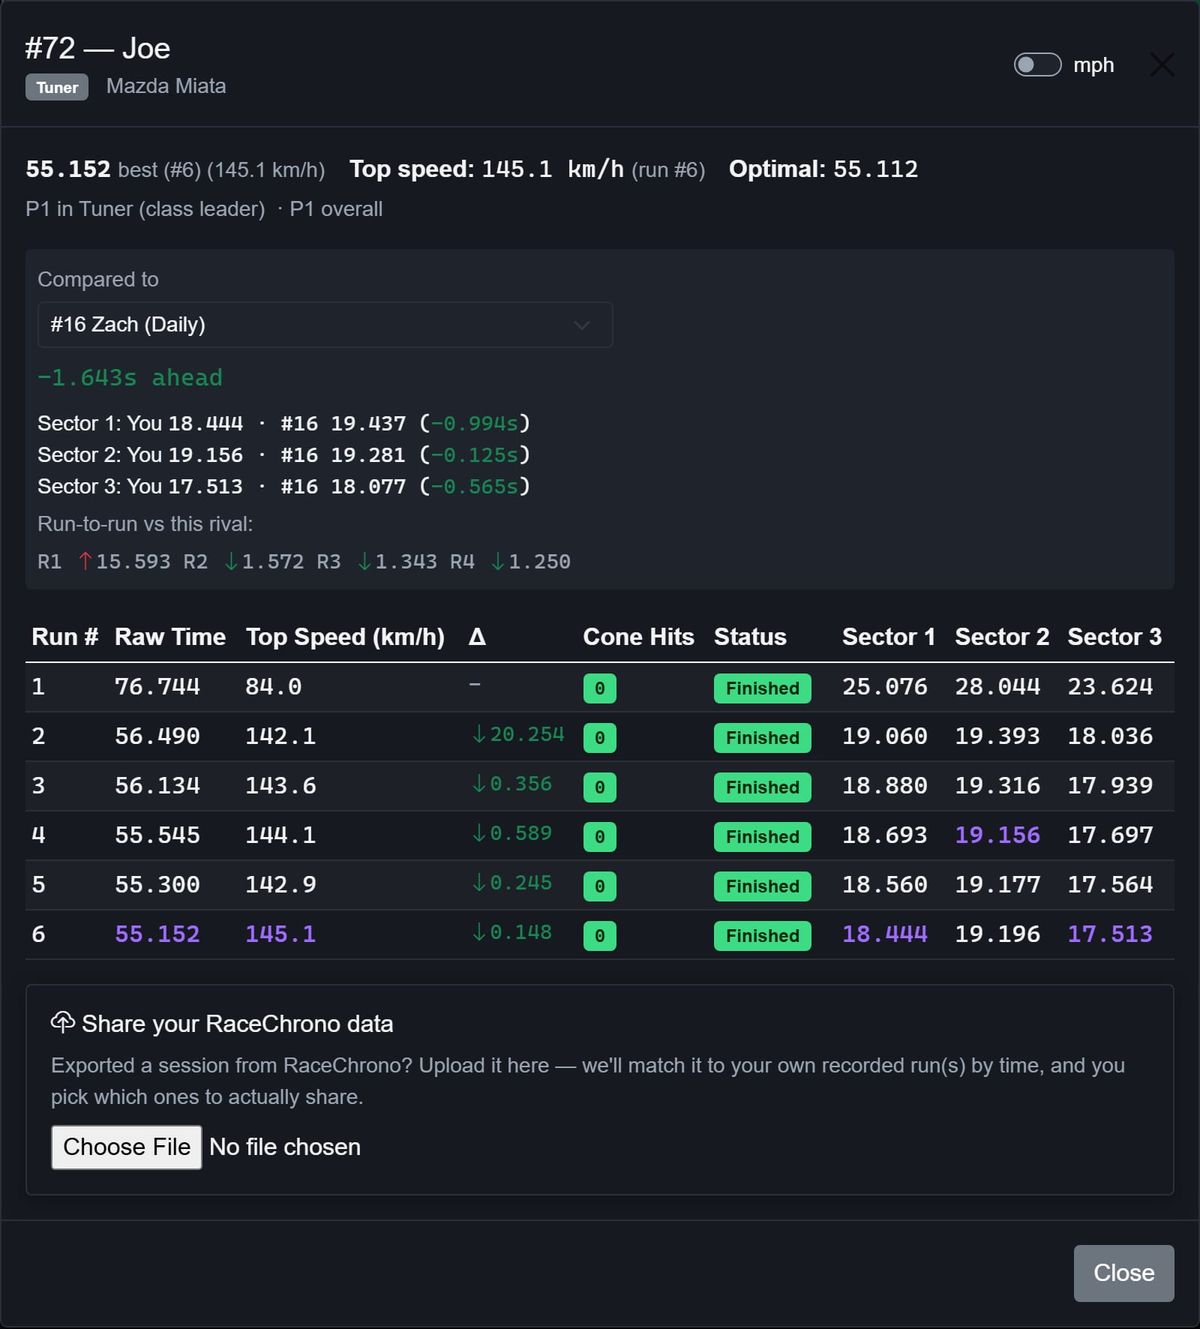Click the cone hits badge for run 6

(x=600, y=936)
